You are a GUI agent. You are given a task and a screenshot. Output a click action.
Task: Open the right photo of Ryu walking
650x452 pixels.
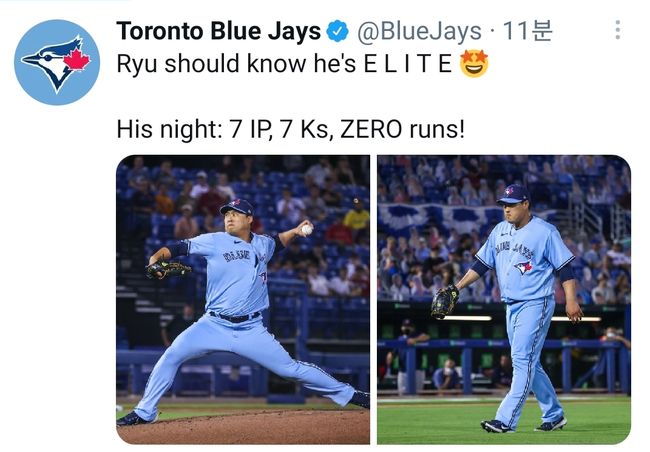pyautogui.click(x=504, y=299)
